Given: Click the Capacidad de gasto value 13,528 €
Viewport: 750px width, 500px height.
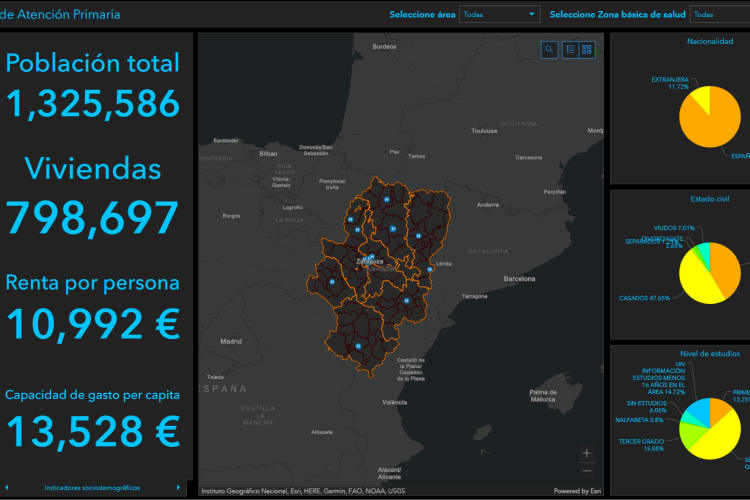Looking at the screenshot, I should 93,432.
